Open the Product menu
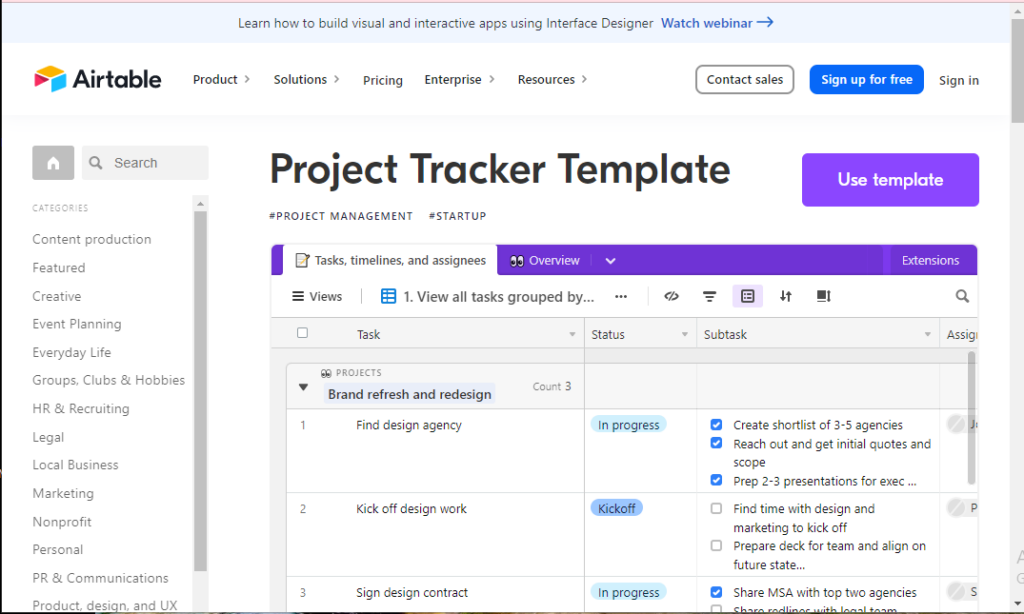 (221, 80)
